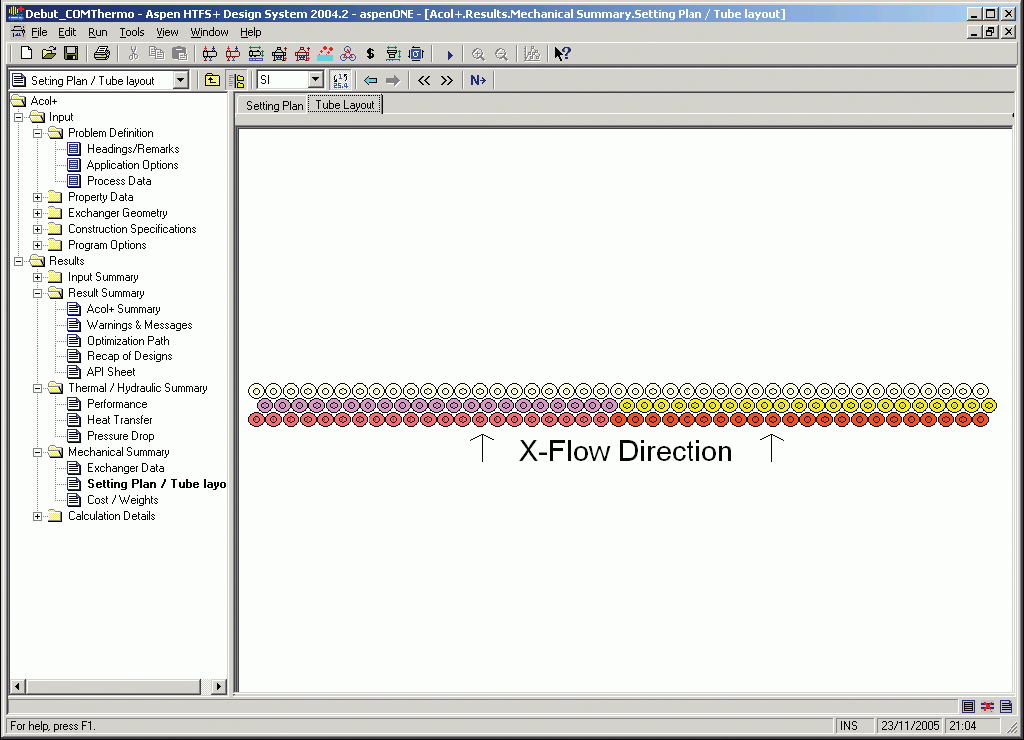Click the Open file folder icon
The image size is (1024, 740).
coord(49,54)
